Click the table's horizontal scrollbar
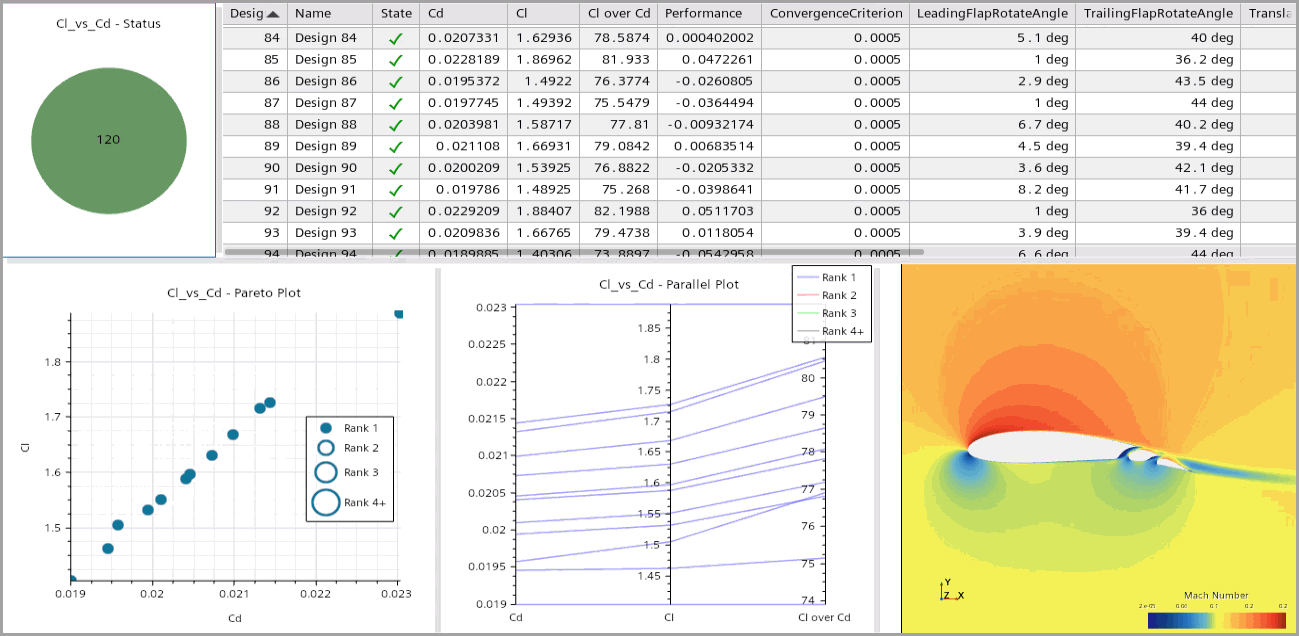This screenshot has width=1299, height=636. pyautogui.click(x=574, y=252)
